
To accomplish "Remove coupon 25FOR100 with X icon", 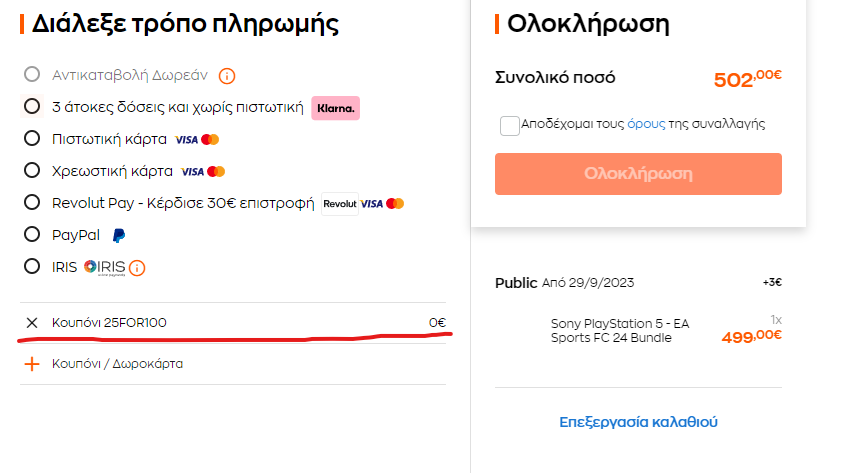I will tap(32, 322).
